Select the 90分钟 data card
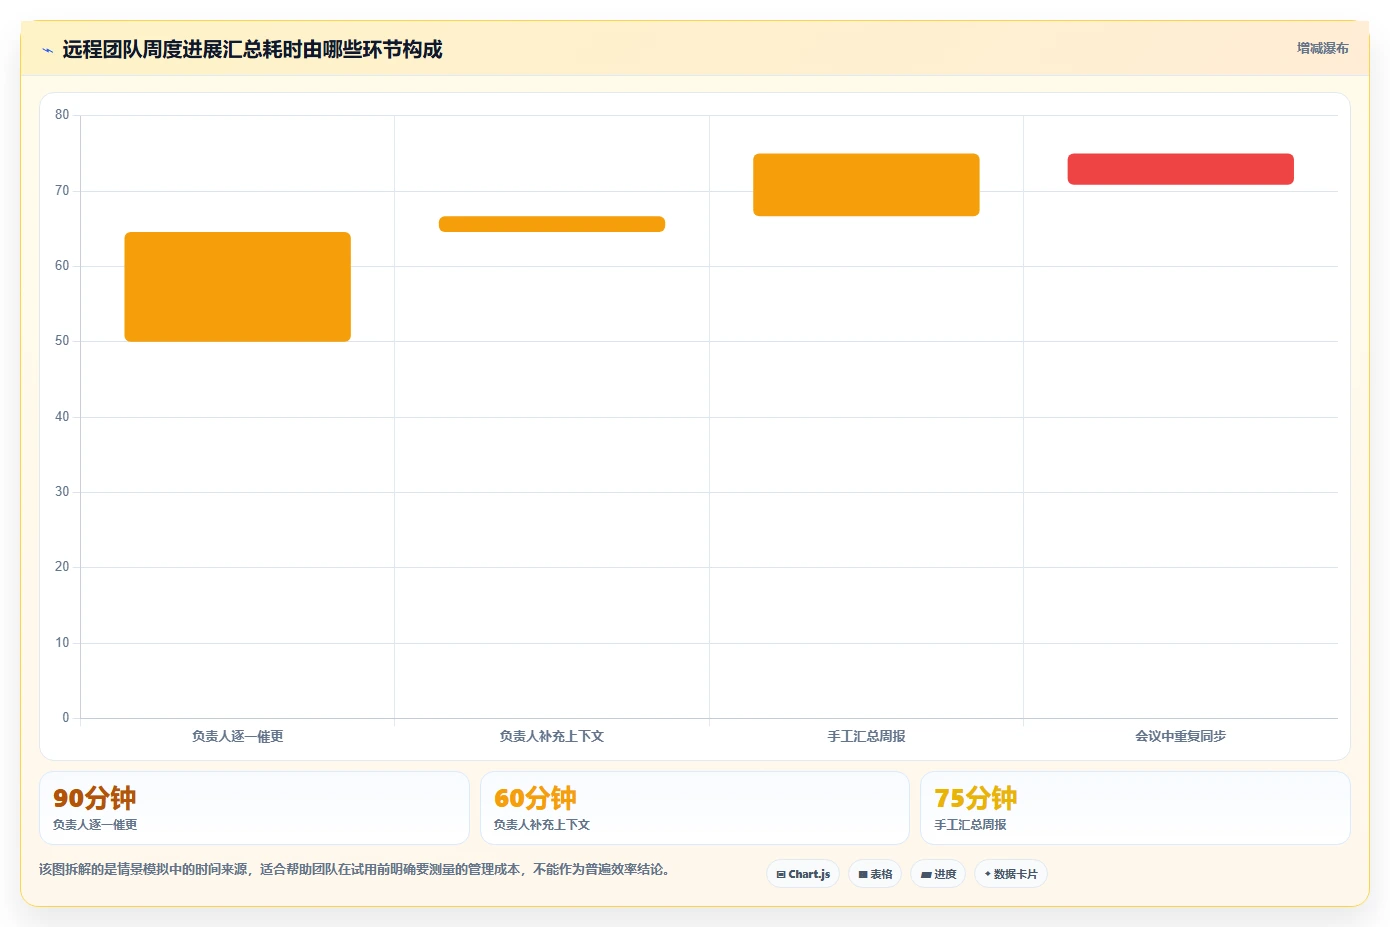 (x=254, y=808)
